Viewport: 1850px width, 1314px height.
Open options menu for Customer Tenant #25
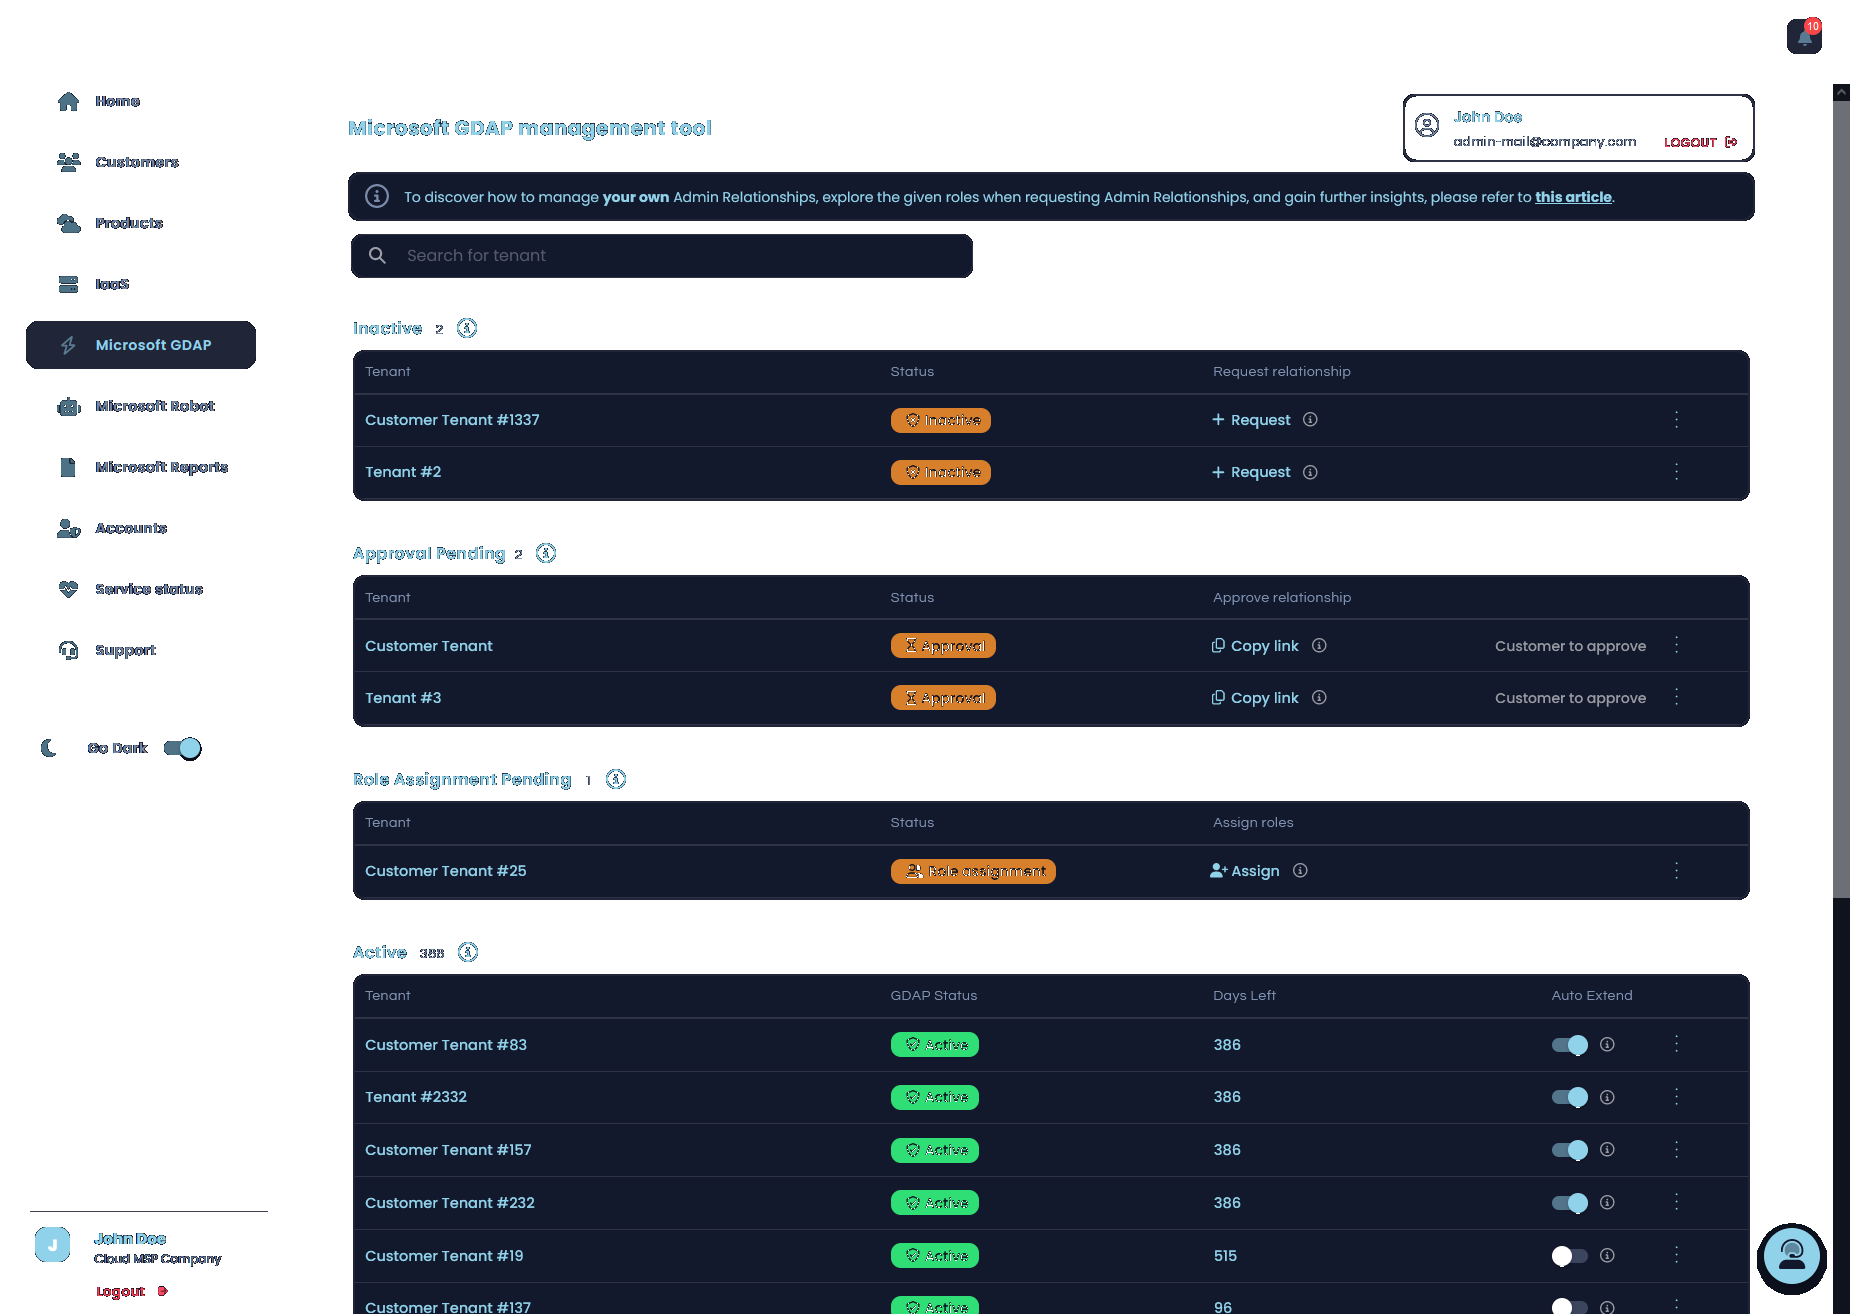pos(1677,871)
